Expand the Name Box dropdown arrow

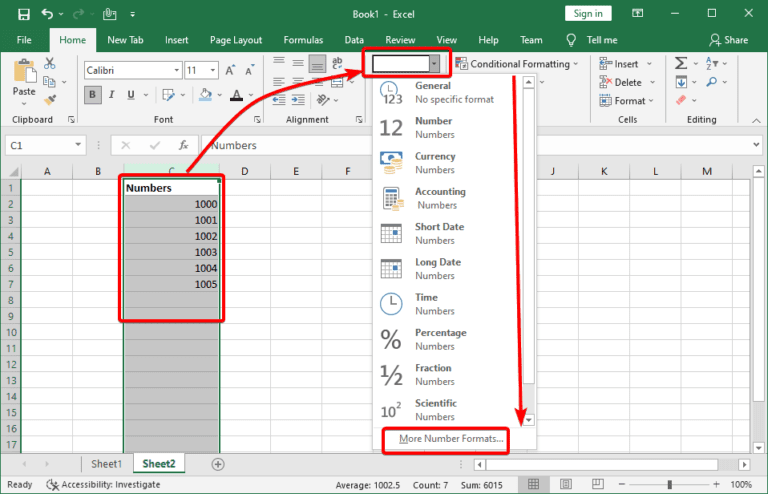(78, 145)
